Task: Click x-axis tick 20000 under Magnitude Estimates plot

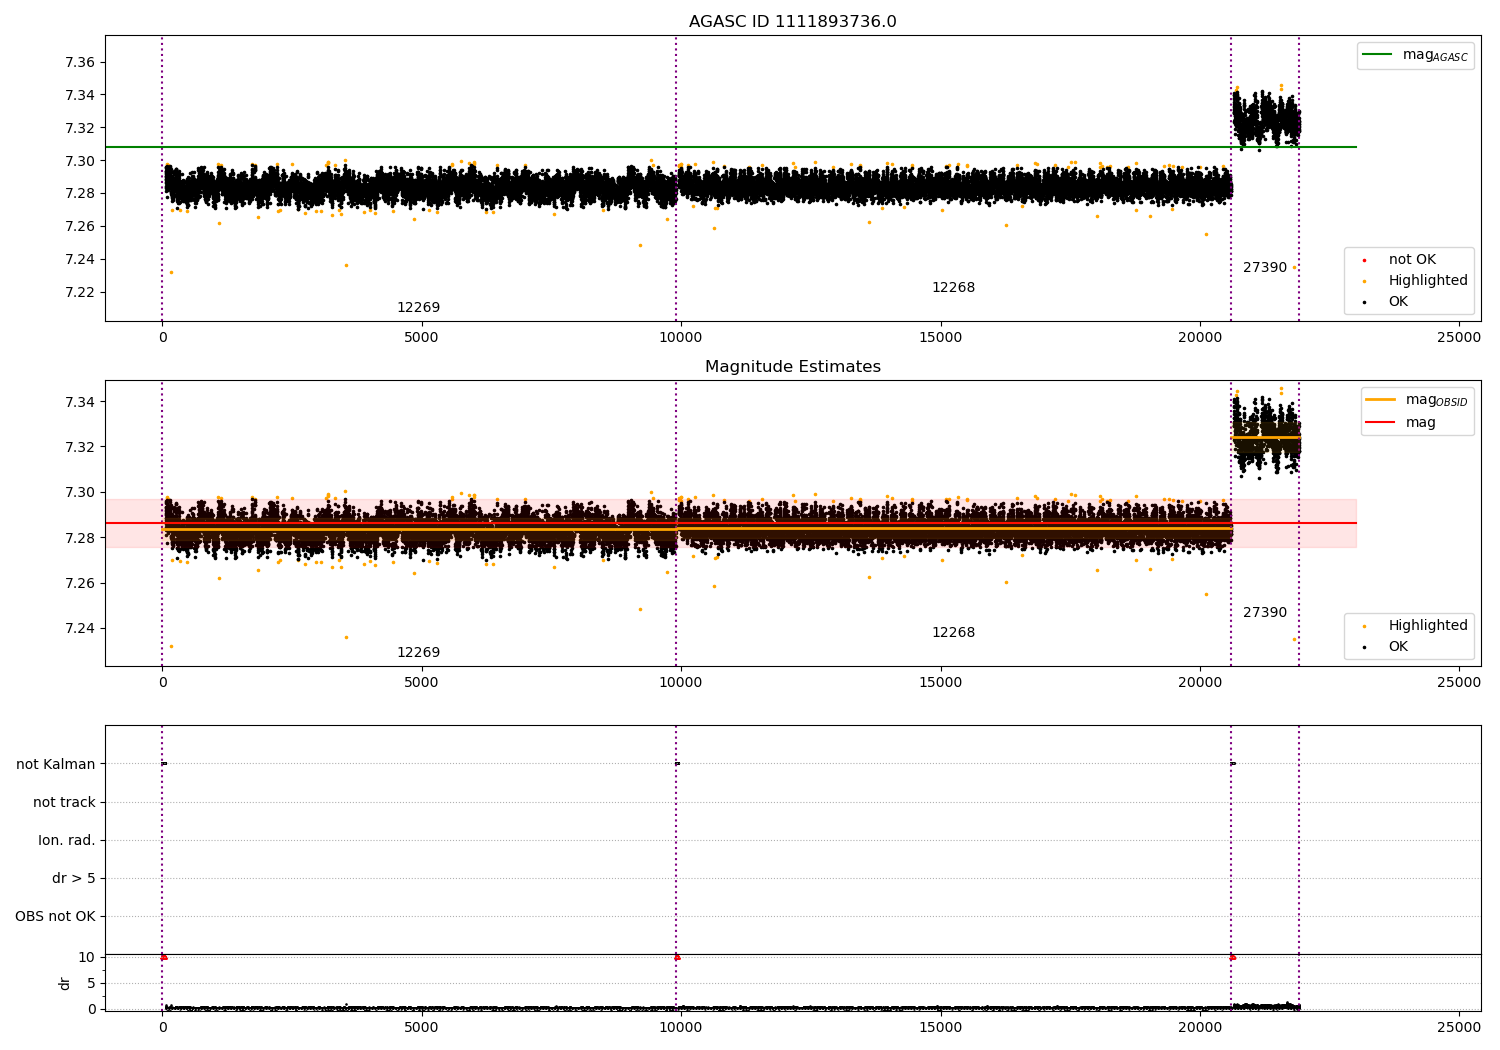Action: [1200, 683]
